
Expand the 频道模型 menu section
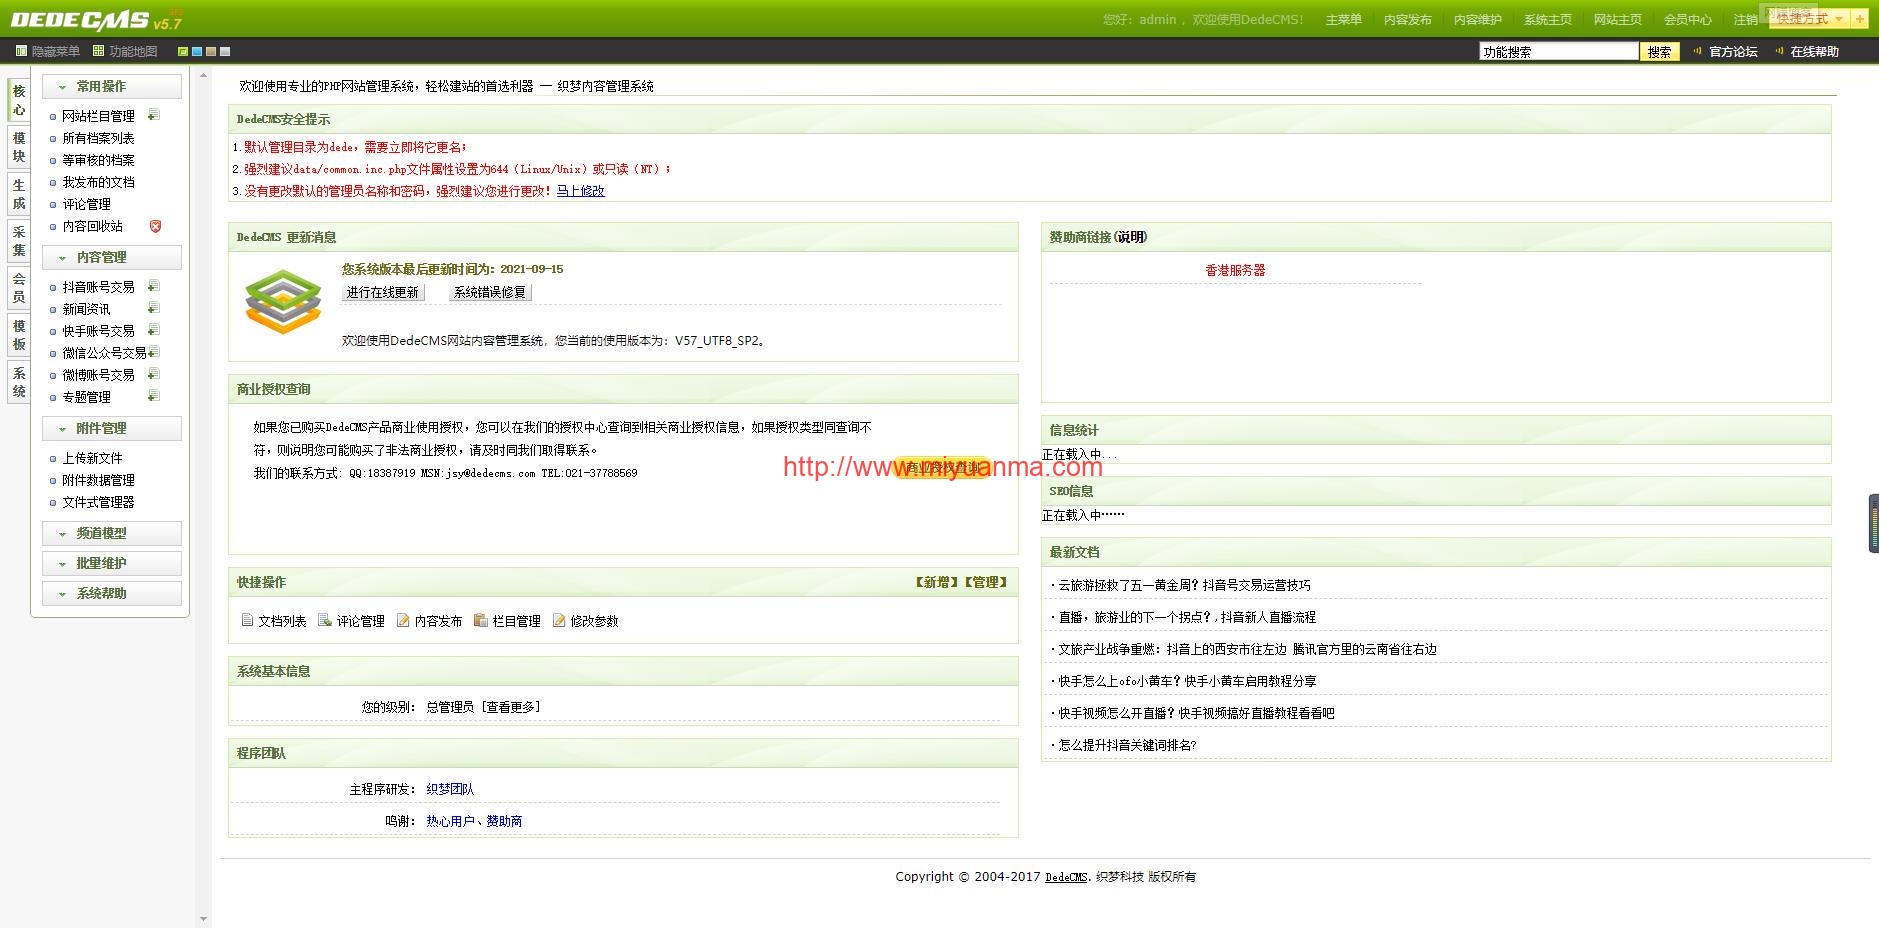112,533
